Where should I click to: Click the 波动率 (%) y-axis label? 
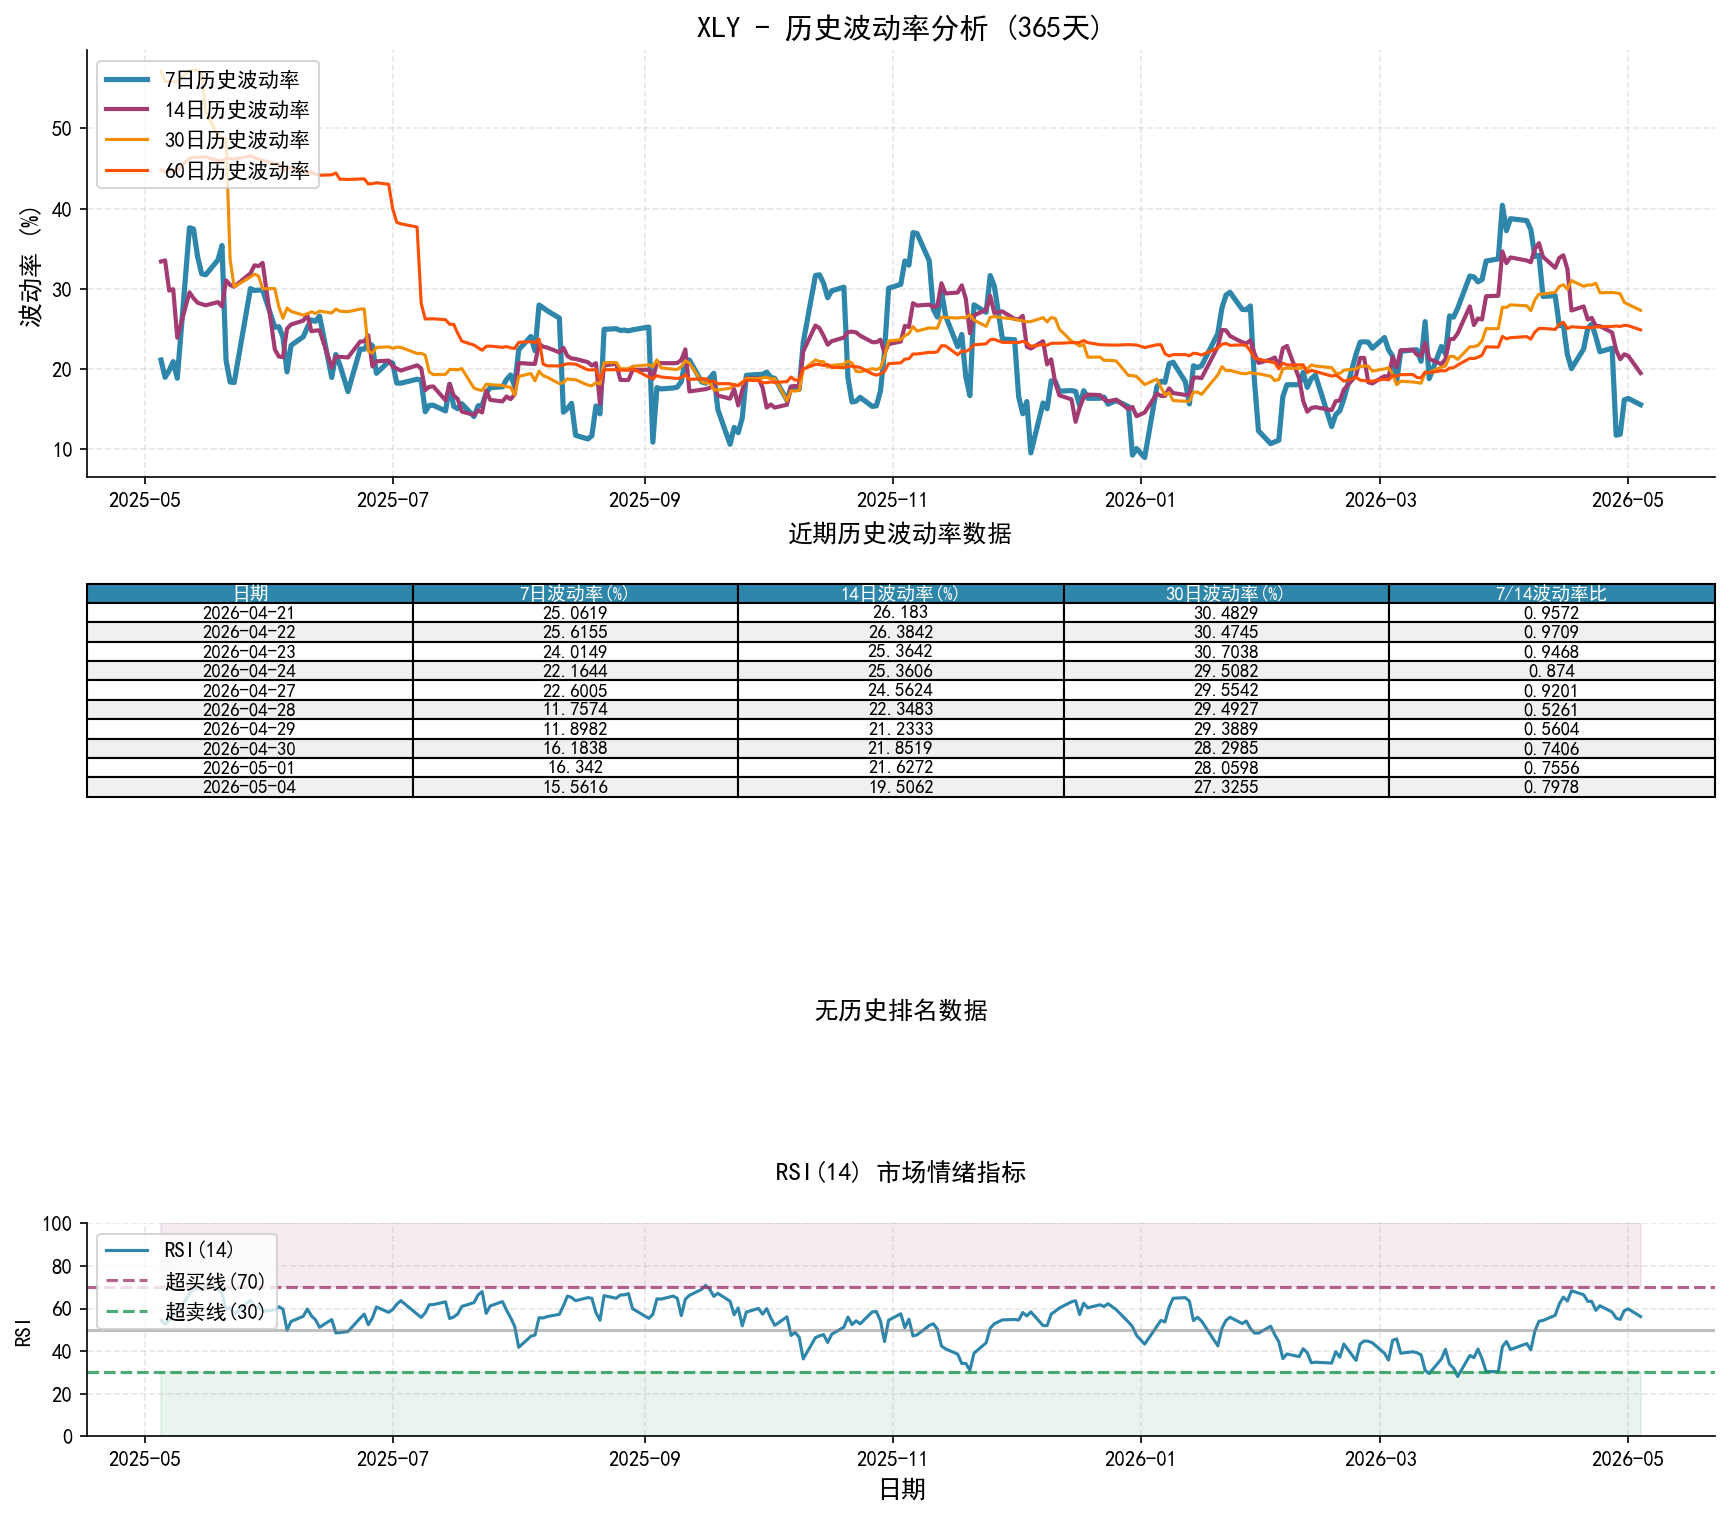pos(31,266)
